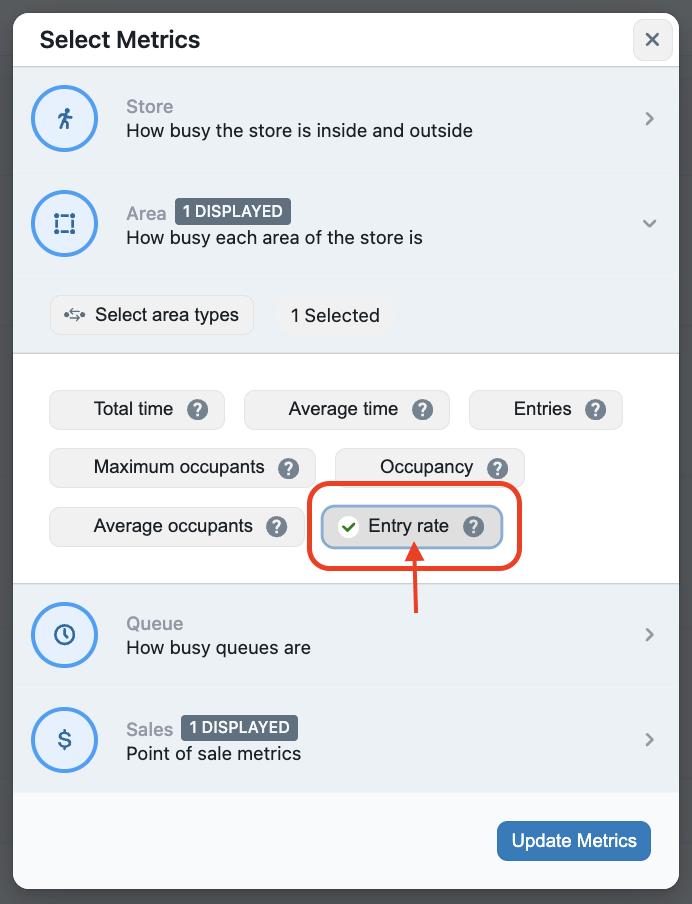Click the Sales dollar-sign icon
The width and height of the screenshot is (692, 904).
[x=65, y=740]
